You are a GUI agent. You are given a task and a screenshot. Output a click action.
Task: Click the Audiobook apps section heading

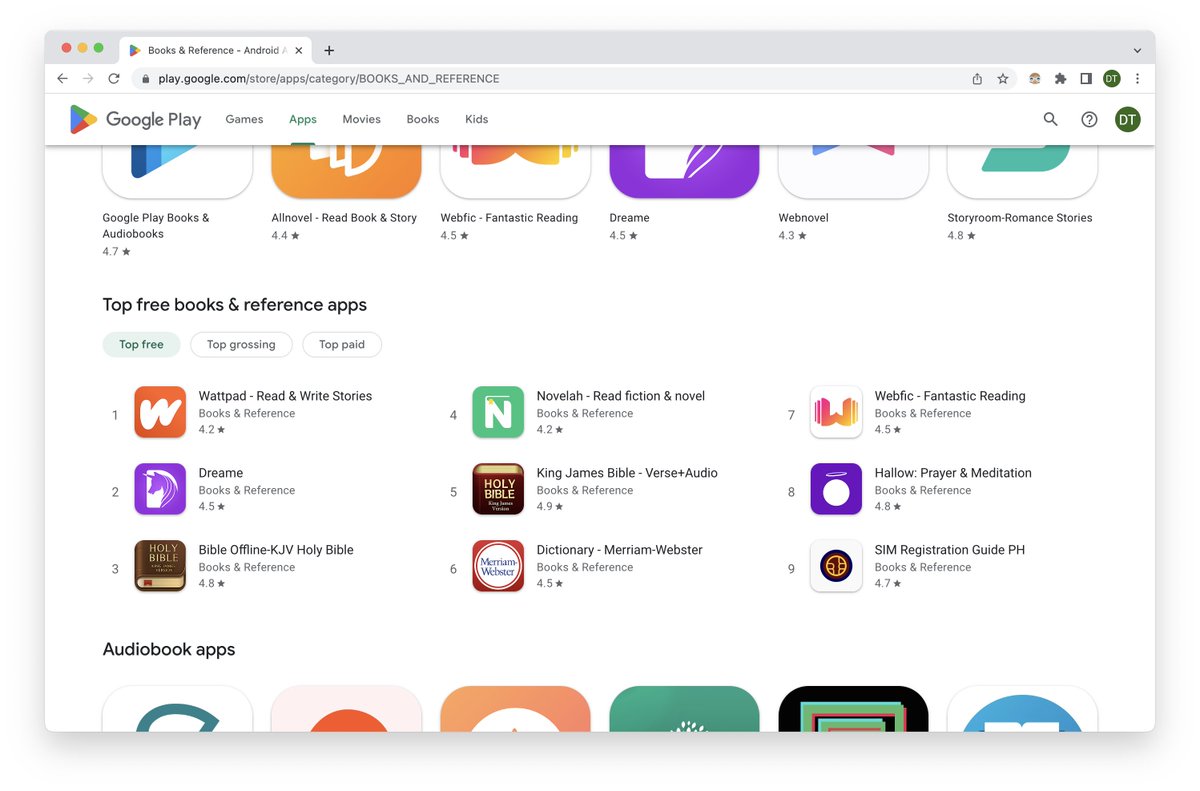pyautogui.click(x=169, y=649)
